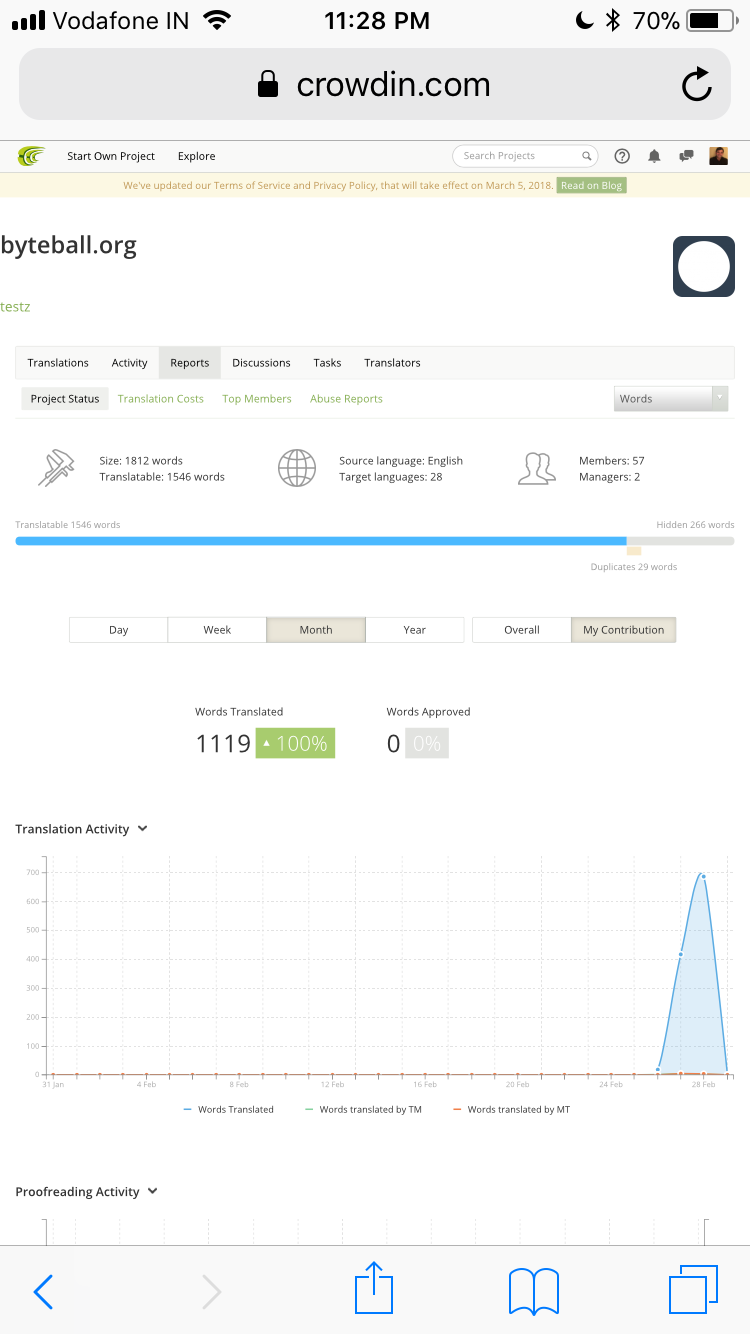Image resolution: width=750 pixels, height=1334 pixels.
Task: Switch to the Tasks tab
Action: coord(327,363)
